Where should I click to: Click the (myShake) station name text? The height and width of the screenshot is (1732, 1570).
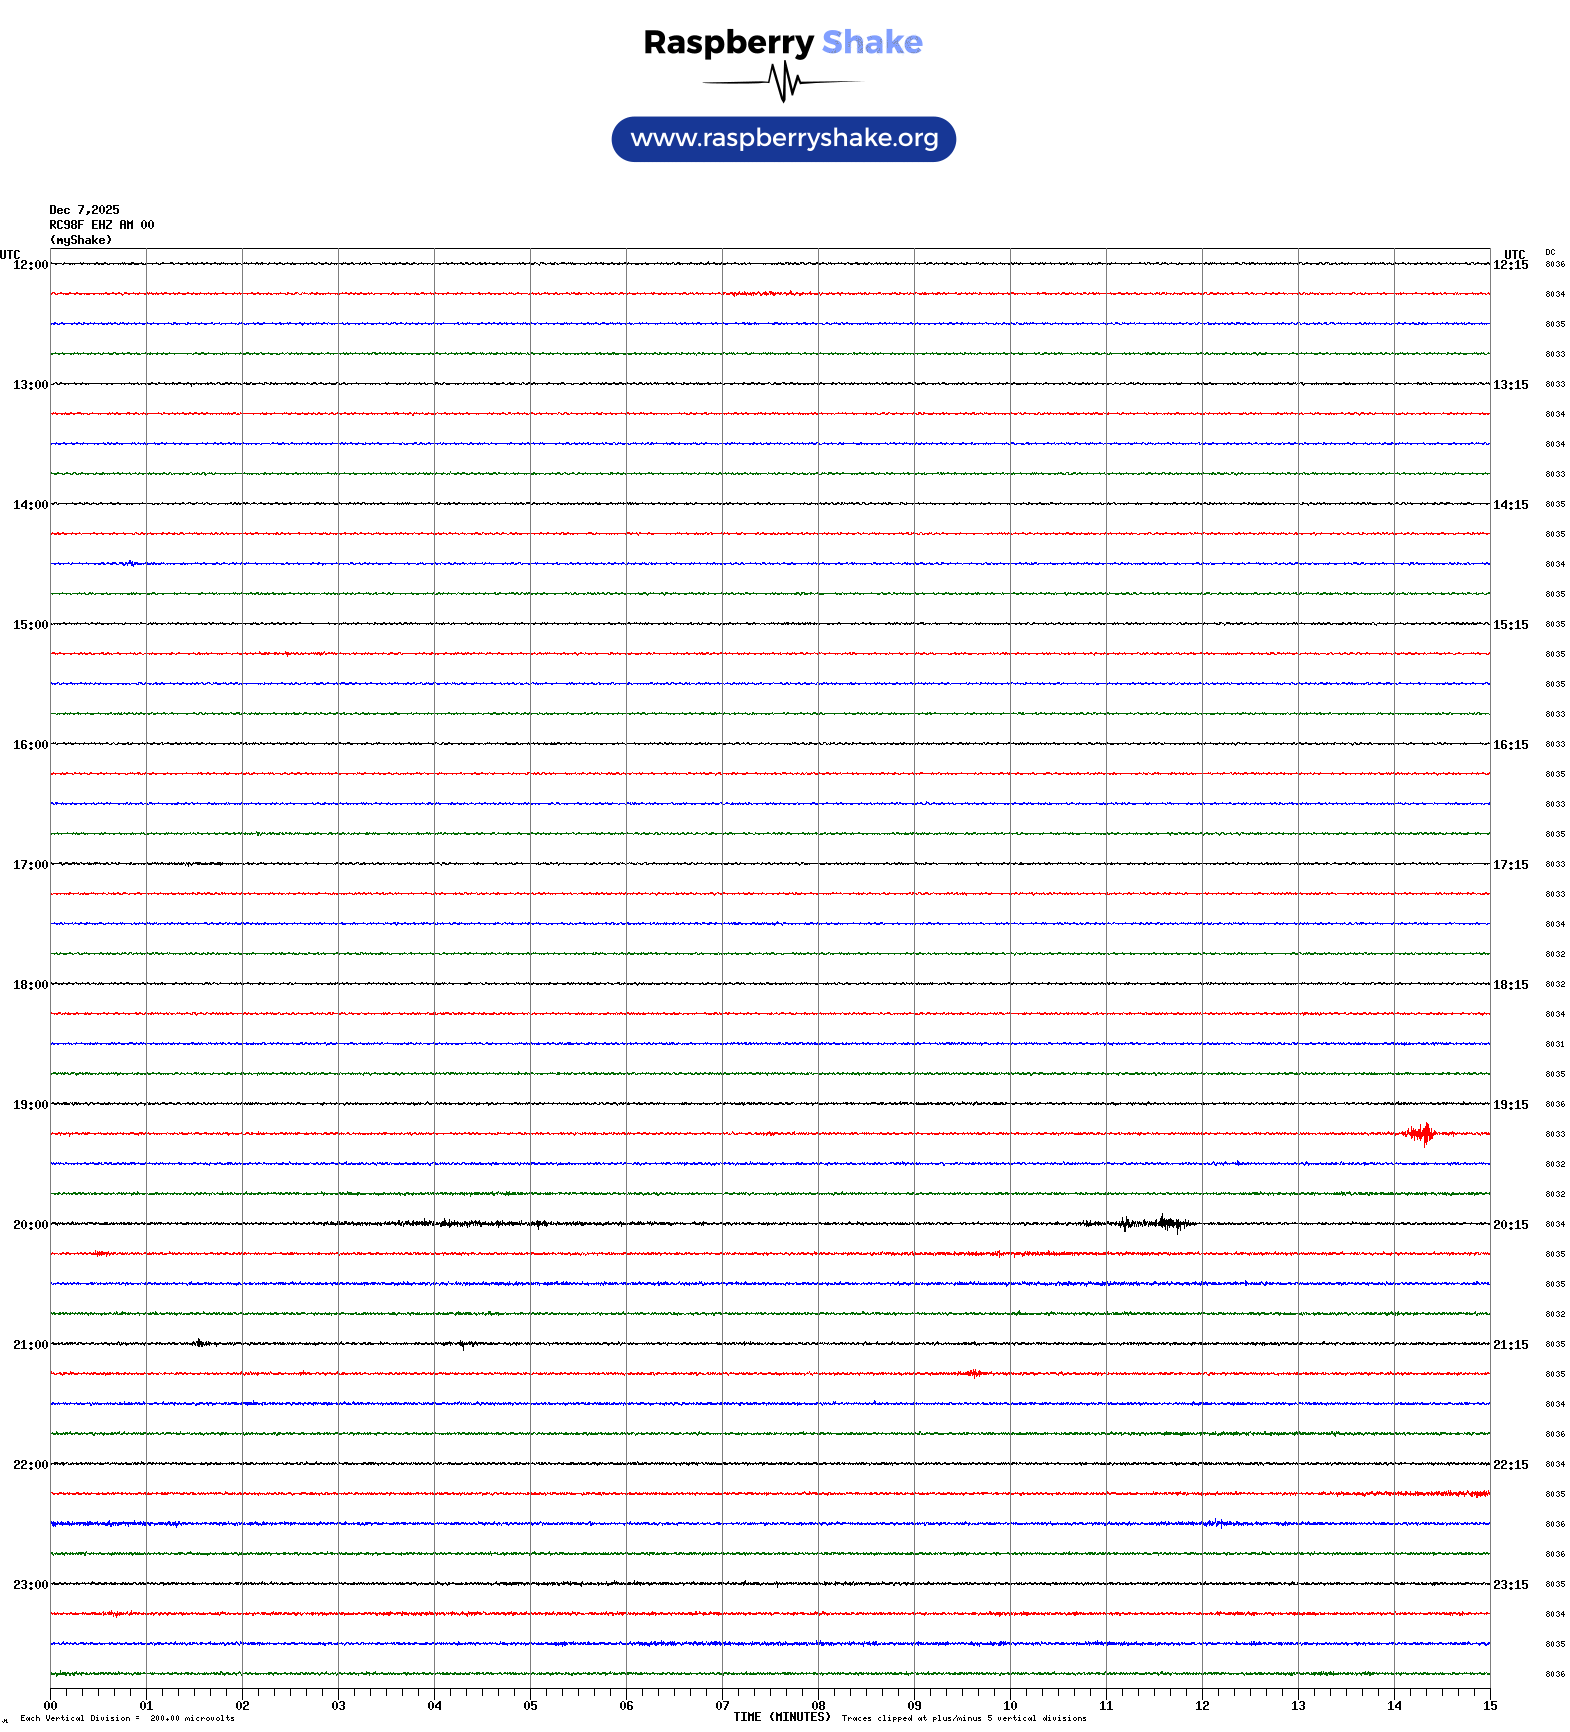click(x=81, y=240)
